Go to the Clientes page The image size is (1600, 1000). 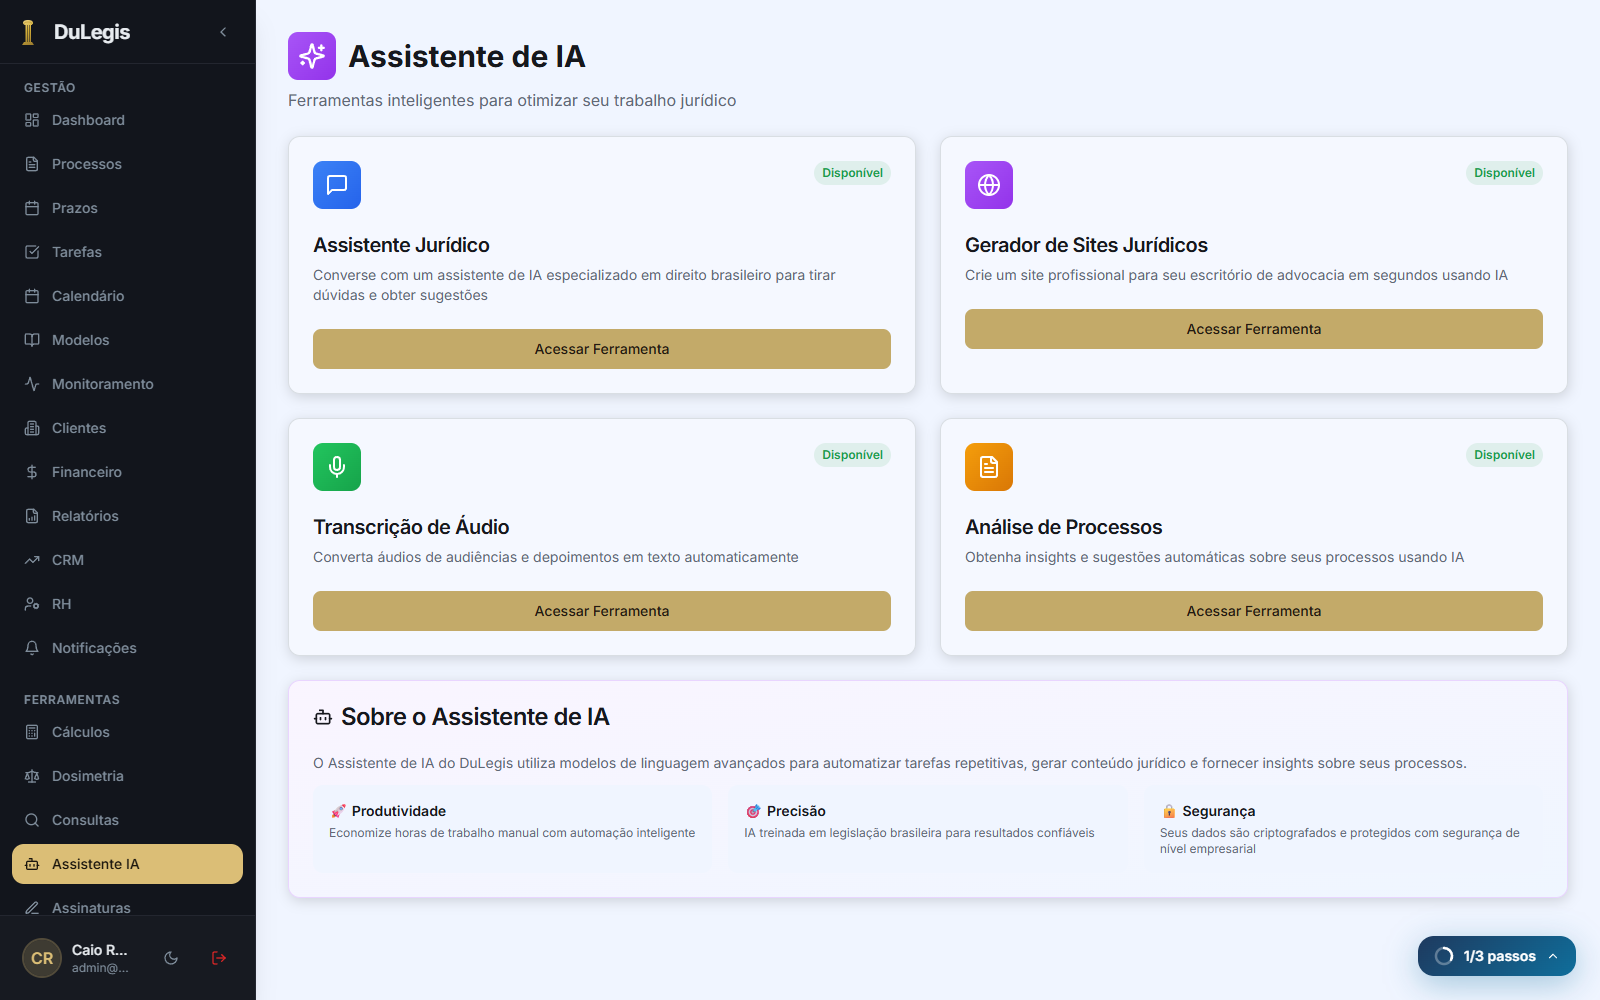click(127, 428)
